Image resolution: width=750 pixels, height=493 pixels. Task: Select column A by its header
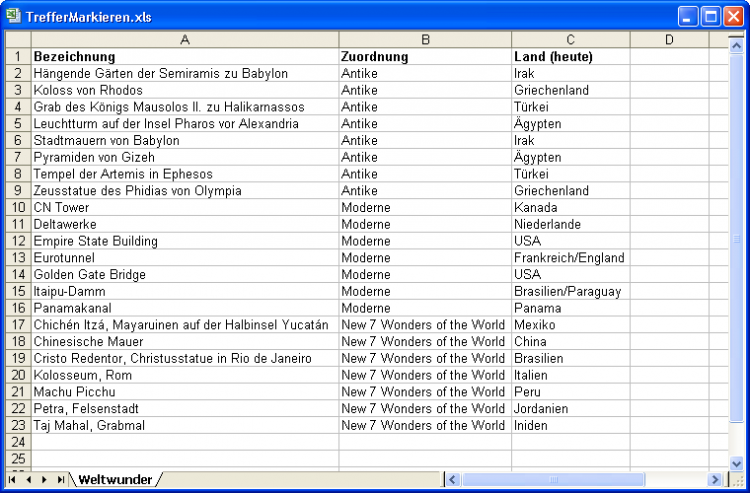point(185,40)
